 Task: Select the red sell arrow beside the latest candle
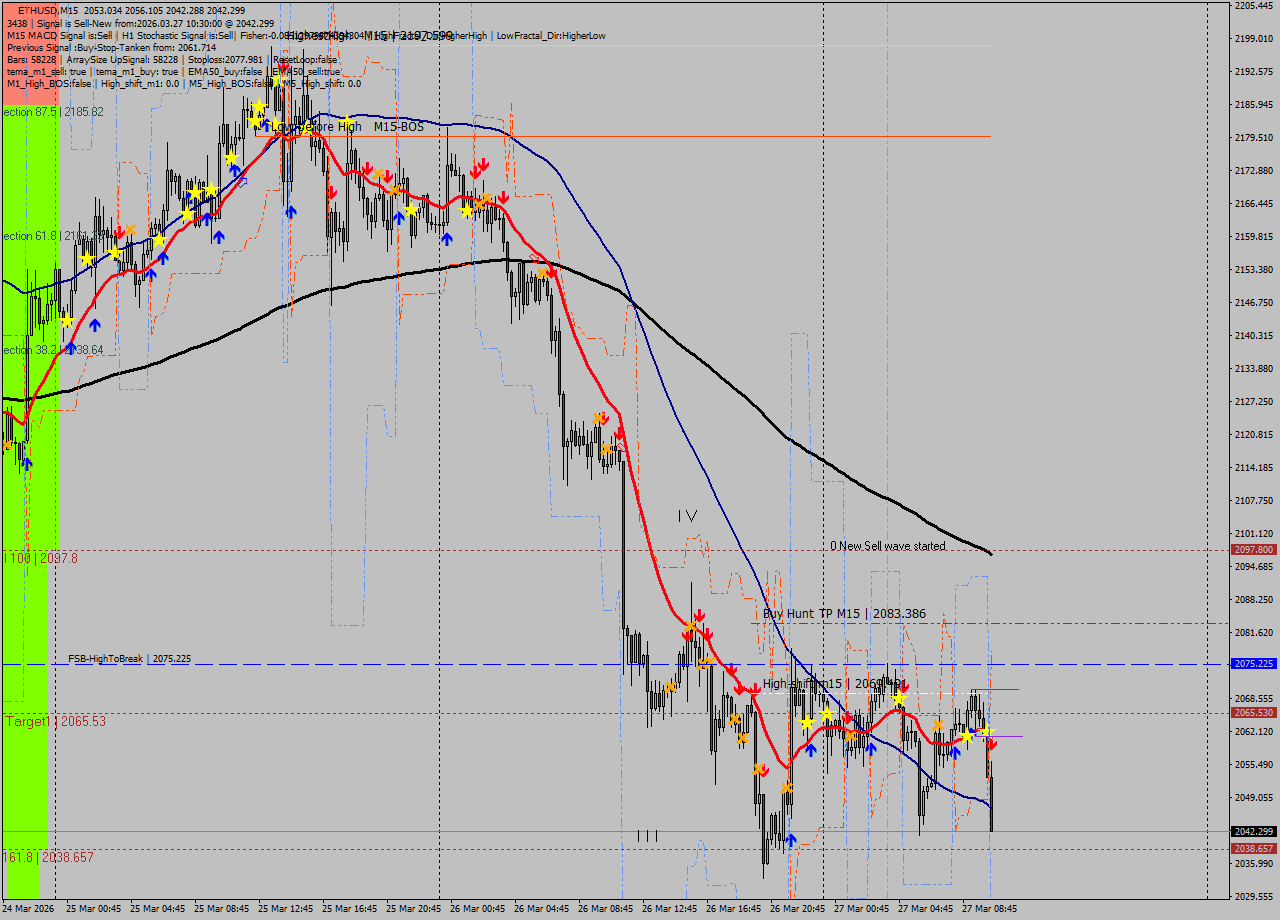tap(991, 744)
